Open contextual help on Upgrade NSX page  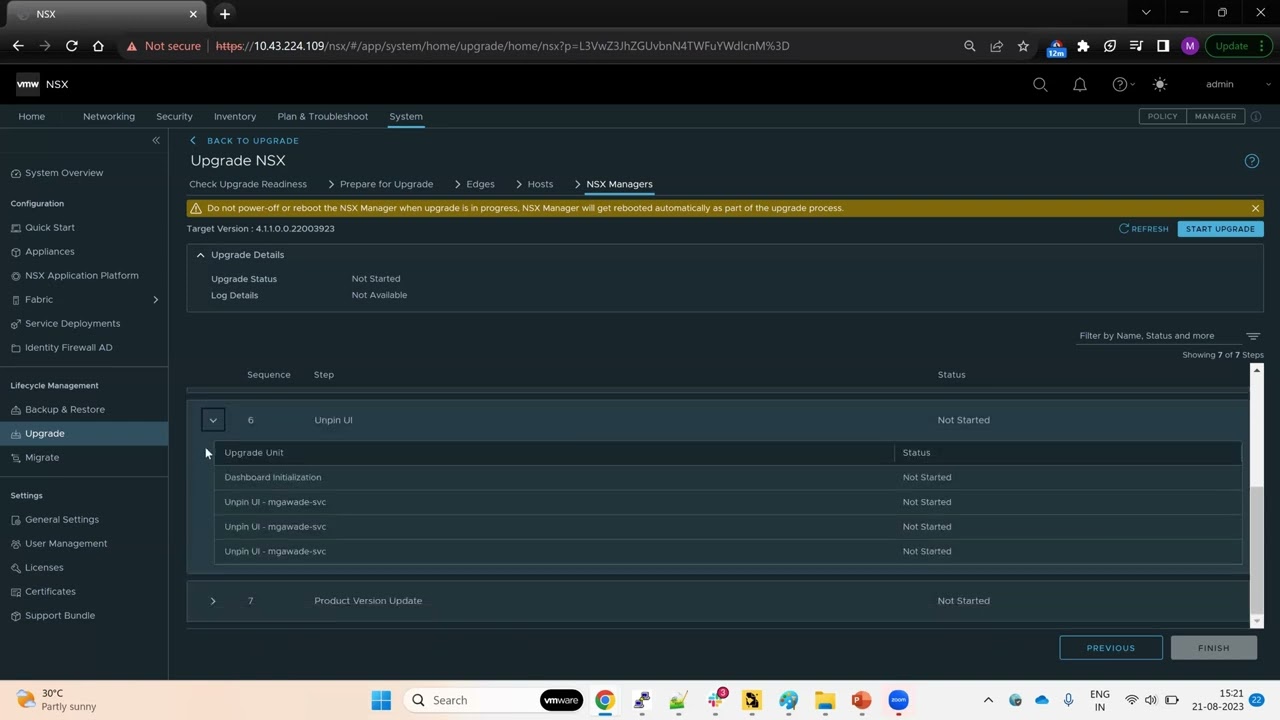[1251, 160]
